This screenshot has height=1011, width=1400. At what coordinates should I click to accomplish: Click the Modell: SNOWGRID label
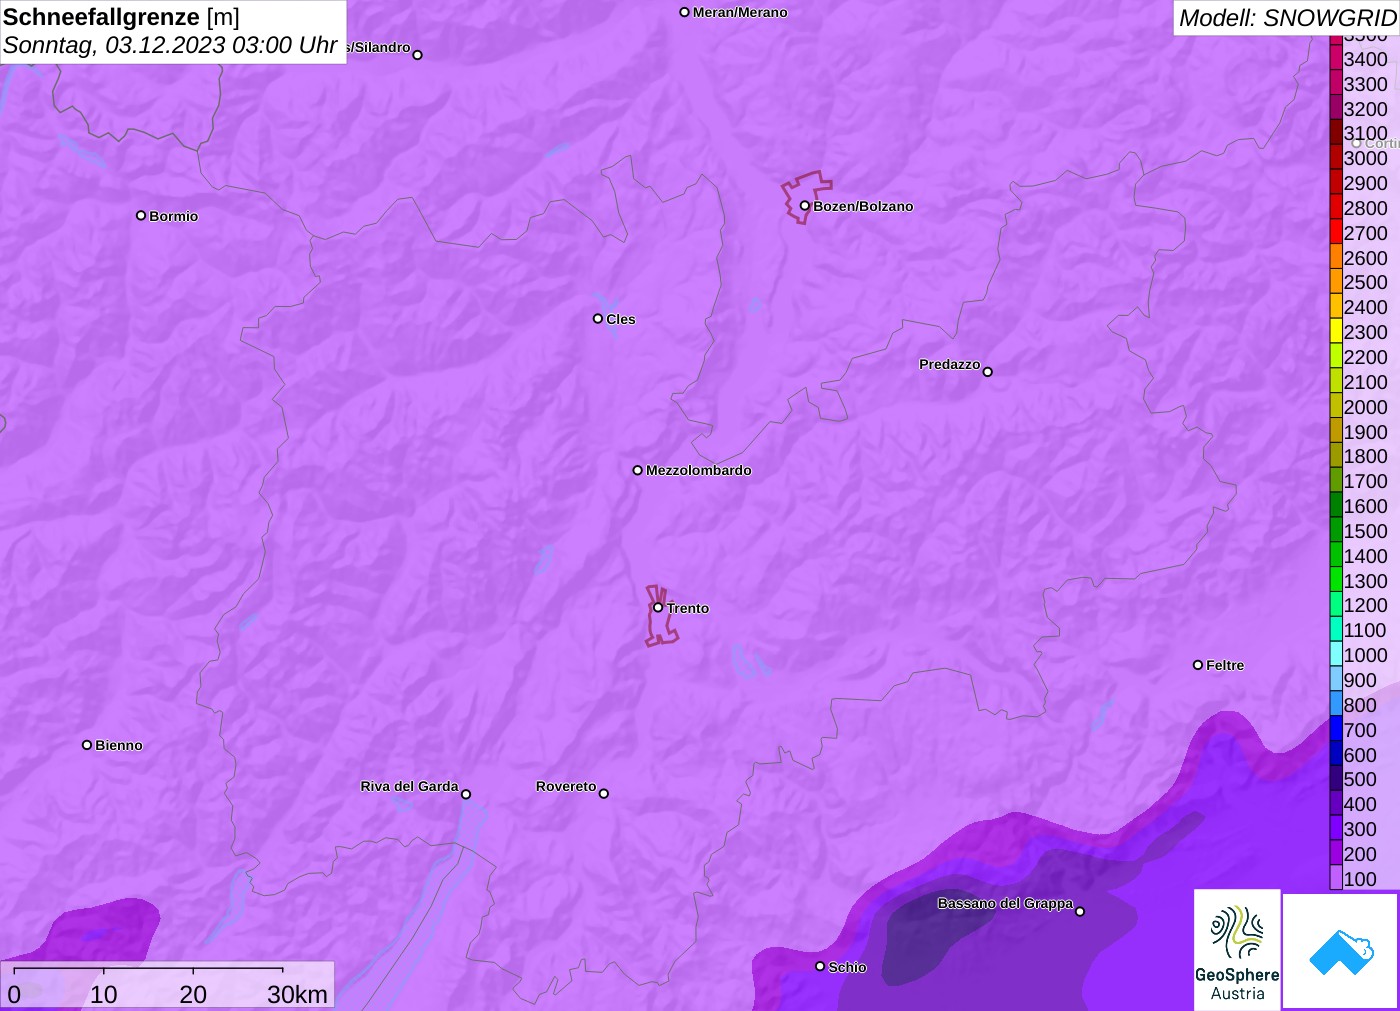[1287, 18]
